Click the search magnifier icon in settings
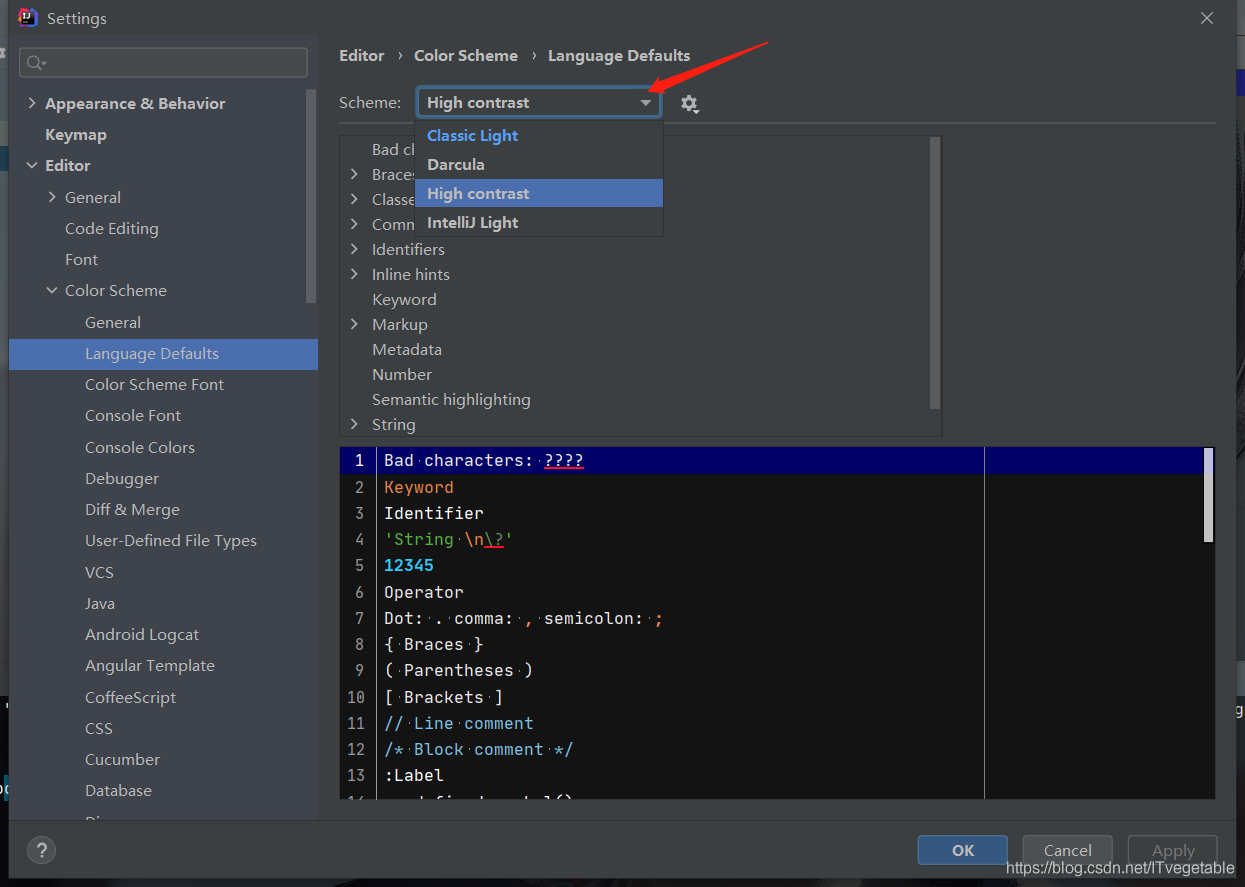The height and width of the screenshot is (887, 1245). (35, 63)
